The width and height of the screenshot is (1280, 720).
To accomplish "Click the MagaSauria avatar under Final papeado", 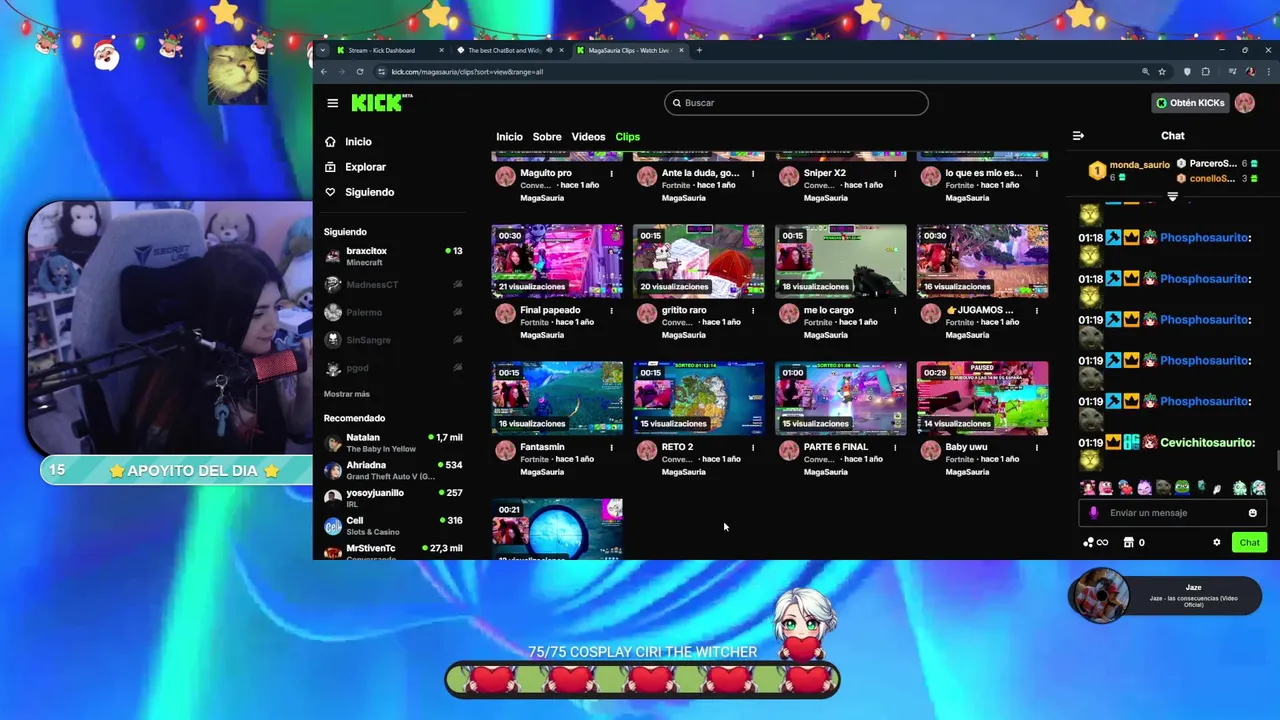I will (x=505, y=314).
